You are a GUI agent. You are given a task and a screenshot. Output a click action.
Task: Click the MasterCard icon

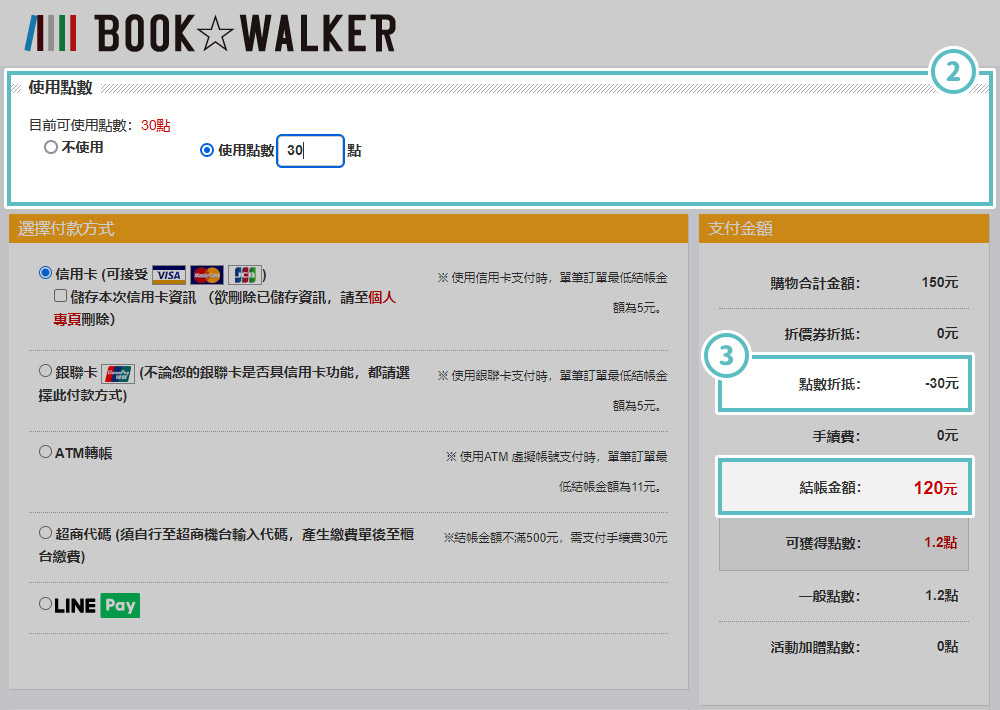pos(207,275)
